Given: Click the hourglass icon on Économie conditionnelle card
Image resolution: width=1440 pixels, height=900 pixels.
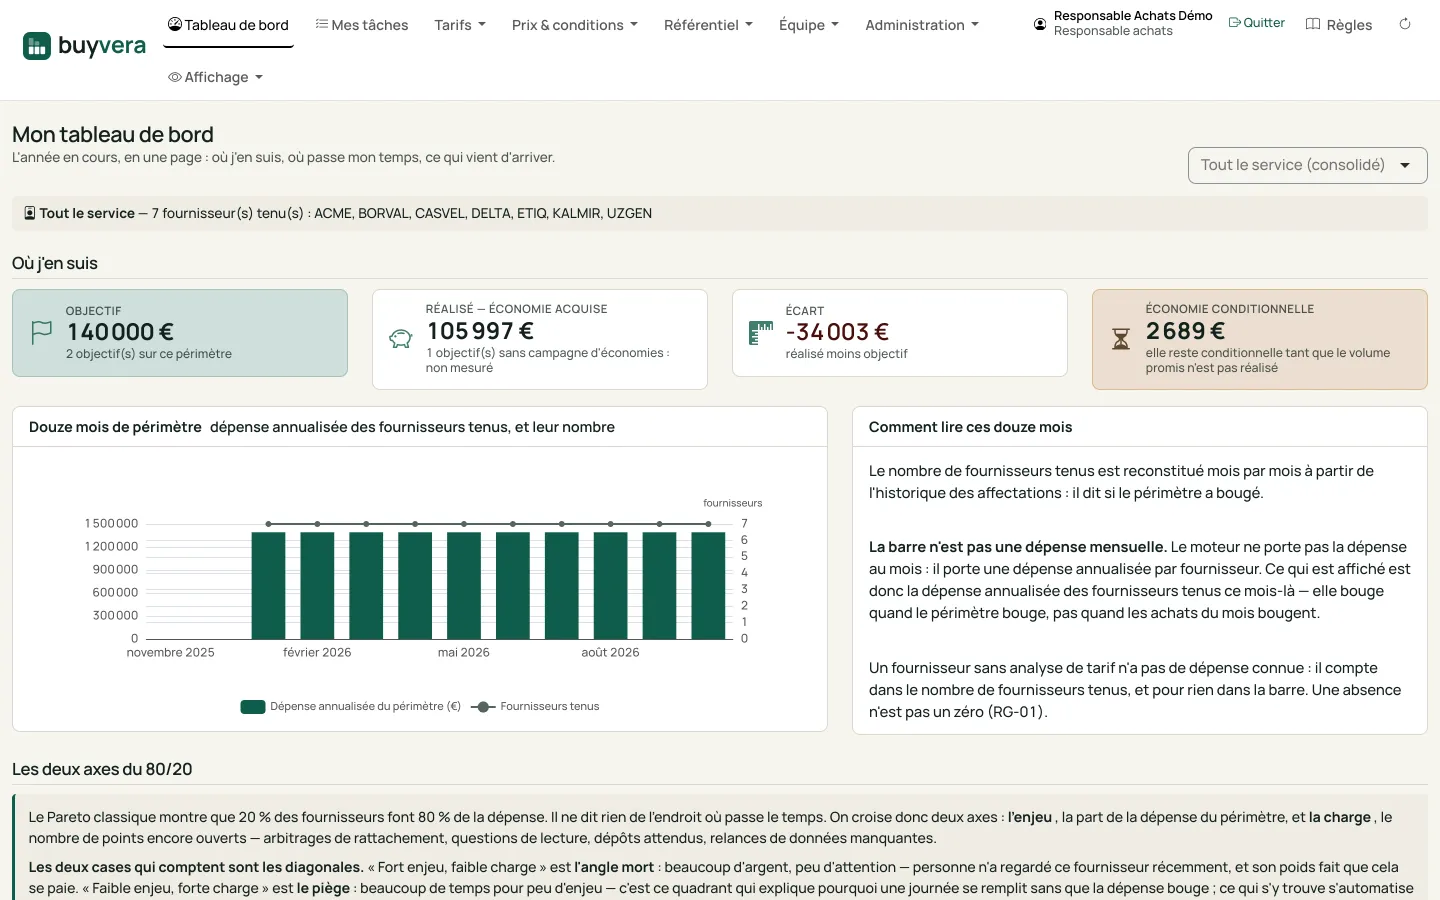Looking at the screenshot, I should point(1121,339).
